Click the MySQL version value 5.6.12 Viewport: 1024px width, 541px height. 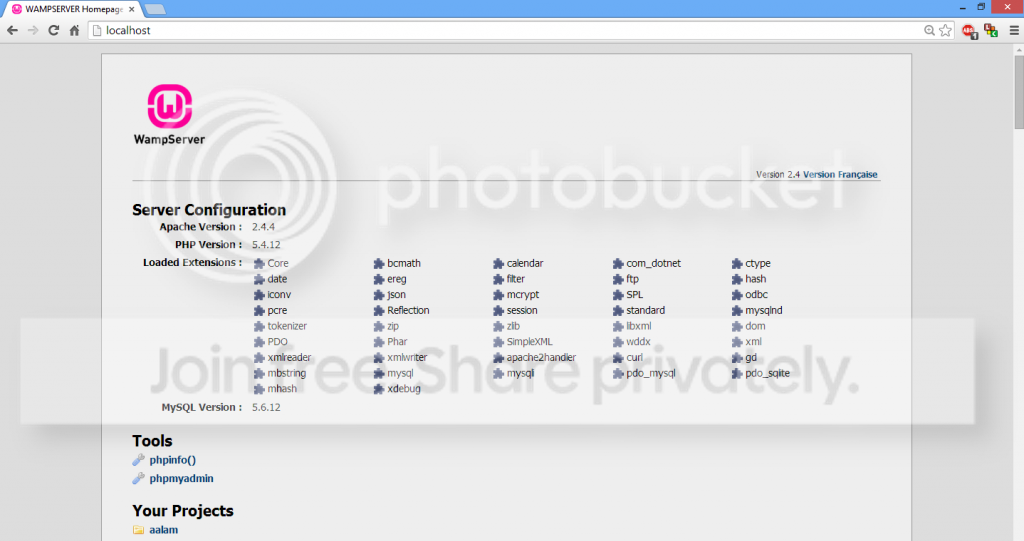pos(266,407)
